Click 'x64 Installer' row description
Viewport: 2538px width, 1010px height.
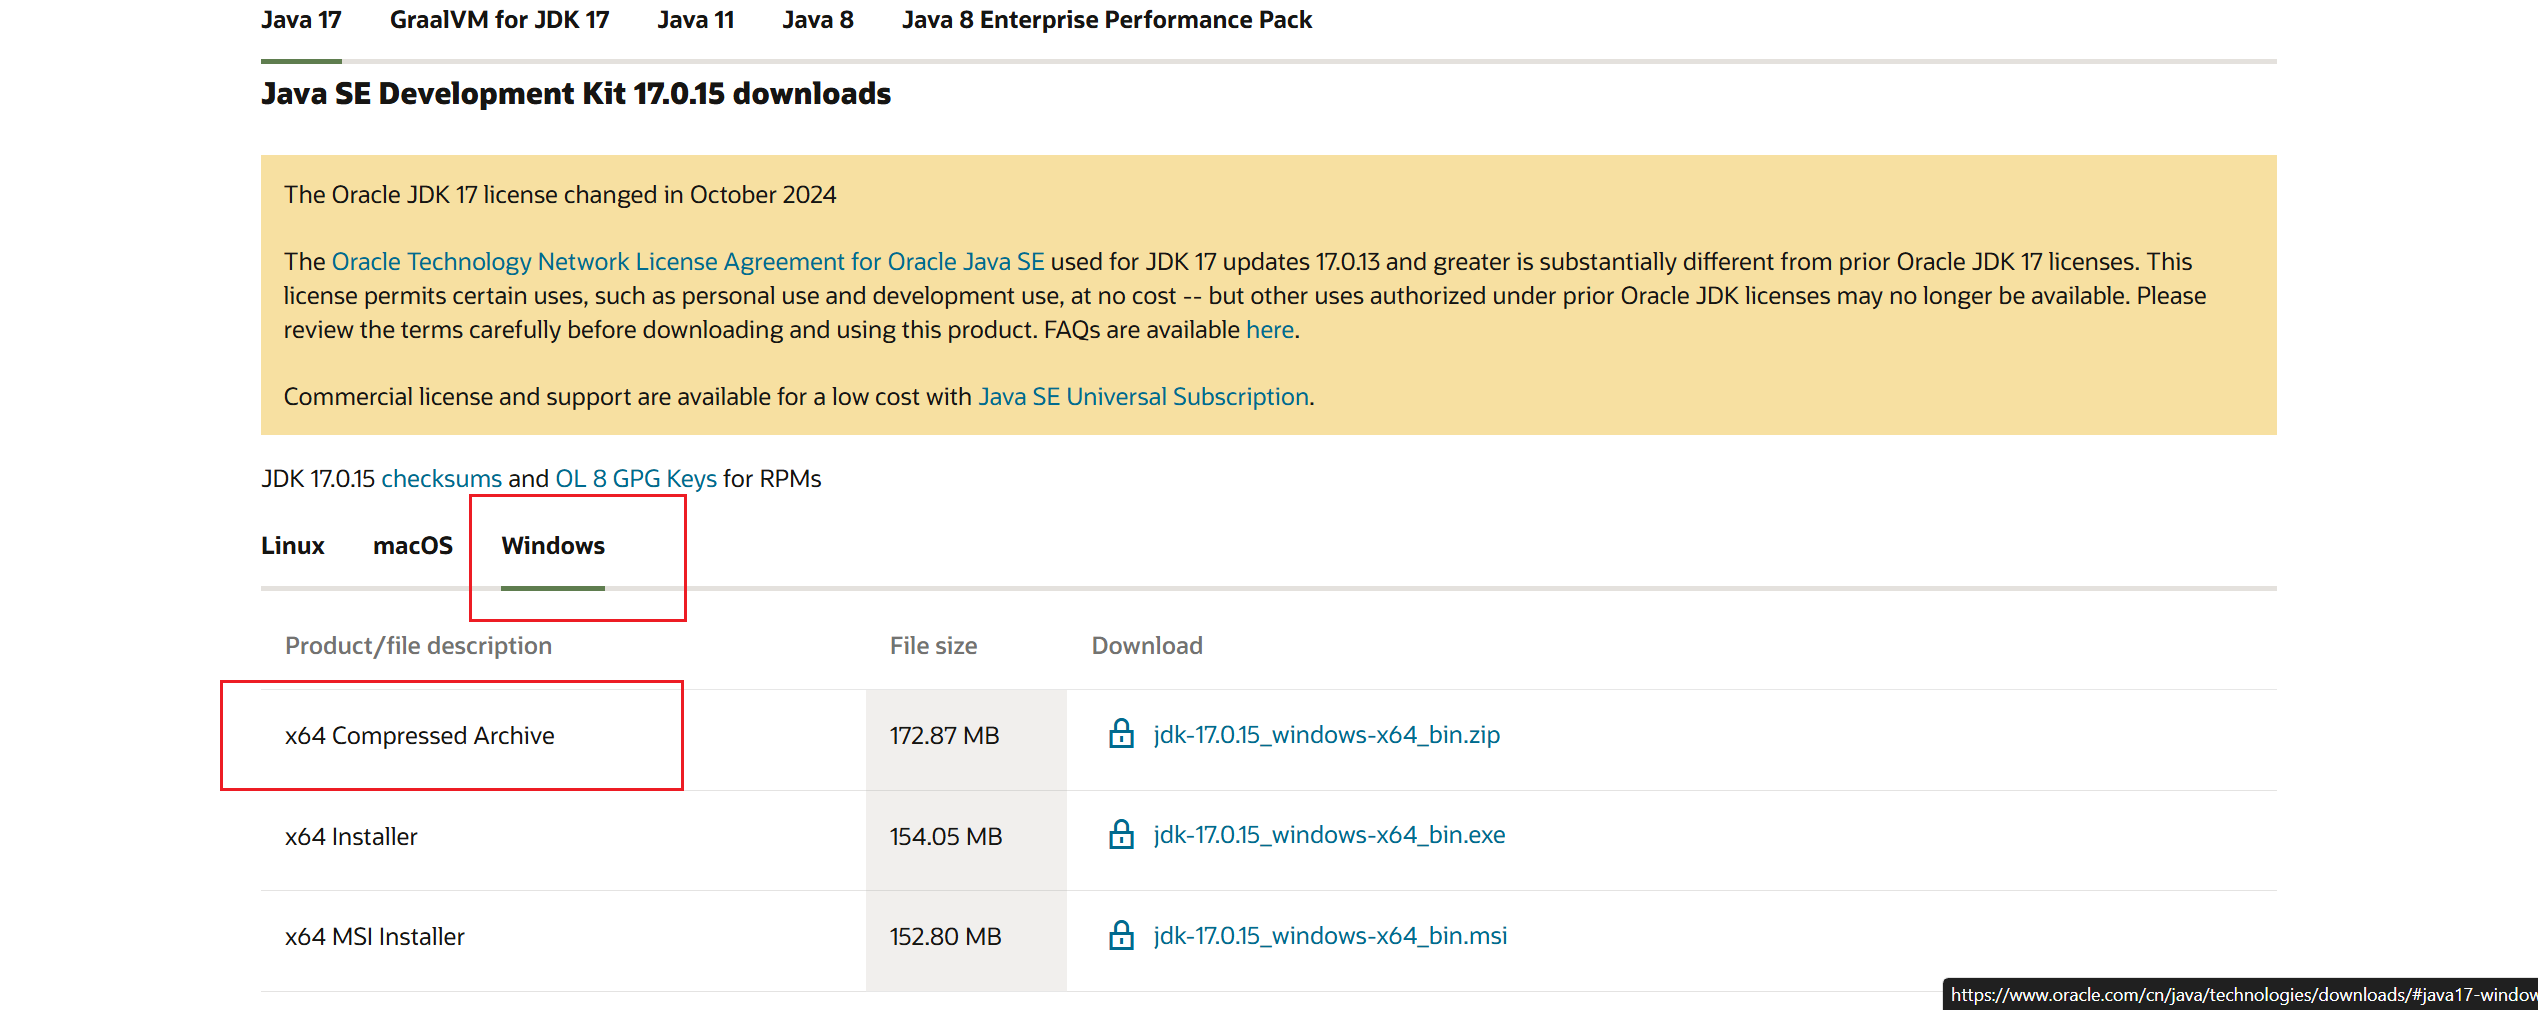[x=351, y=837]
